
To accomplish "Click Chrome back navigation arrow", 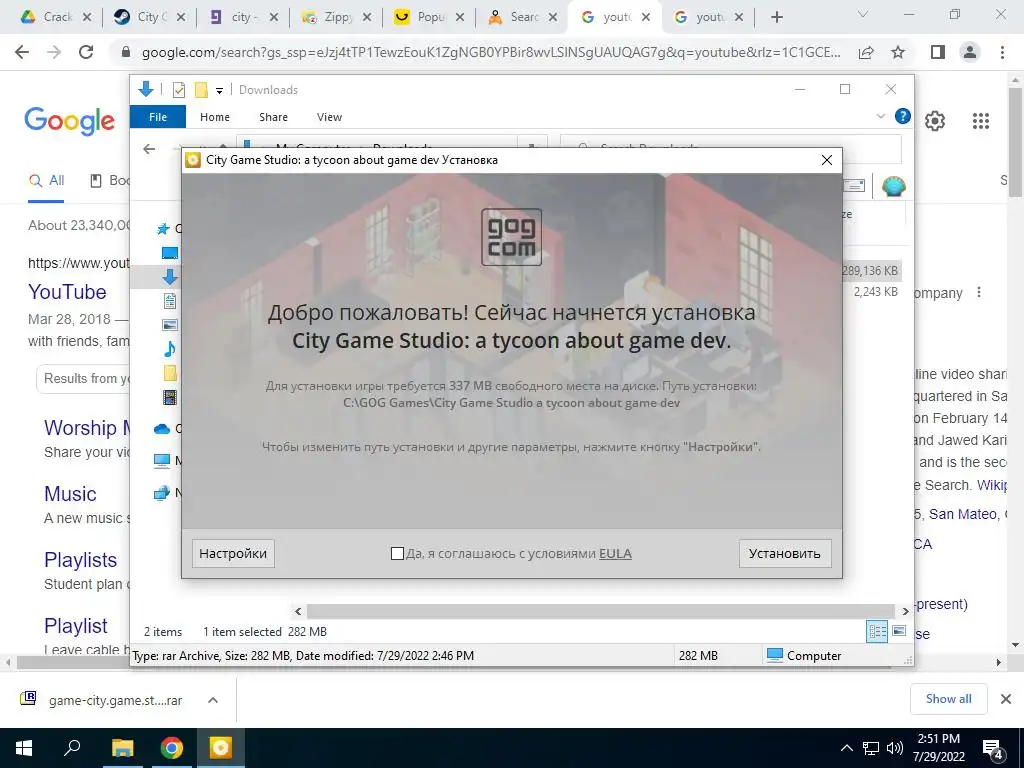I will coord(22,52).
